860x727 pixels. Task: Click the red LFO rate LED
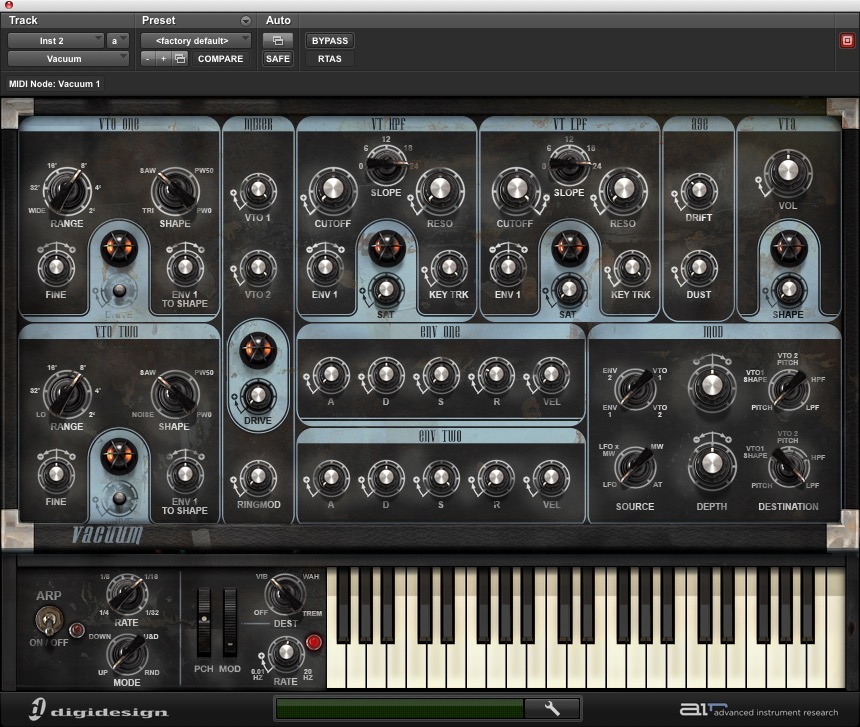[x=314, y=642]
